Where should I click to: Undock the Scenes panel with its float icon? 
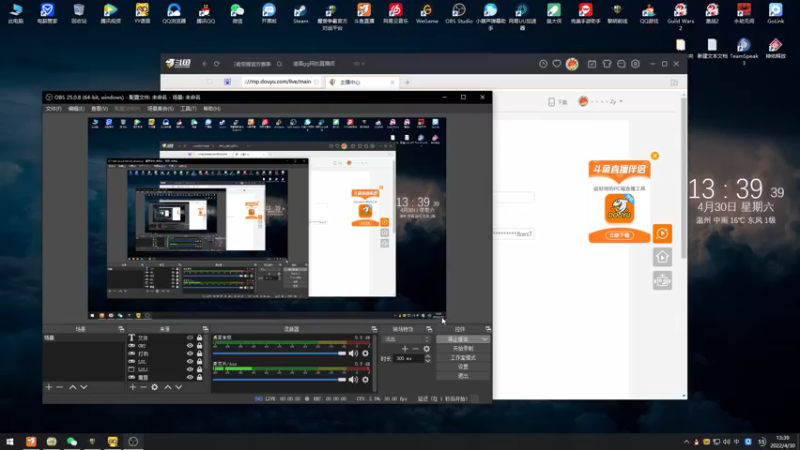121,329
